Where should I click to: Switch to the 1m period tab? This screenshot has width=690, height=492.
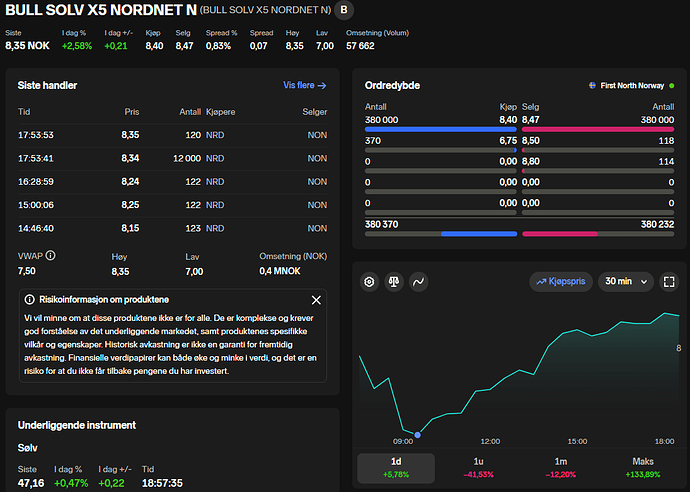567,467
